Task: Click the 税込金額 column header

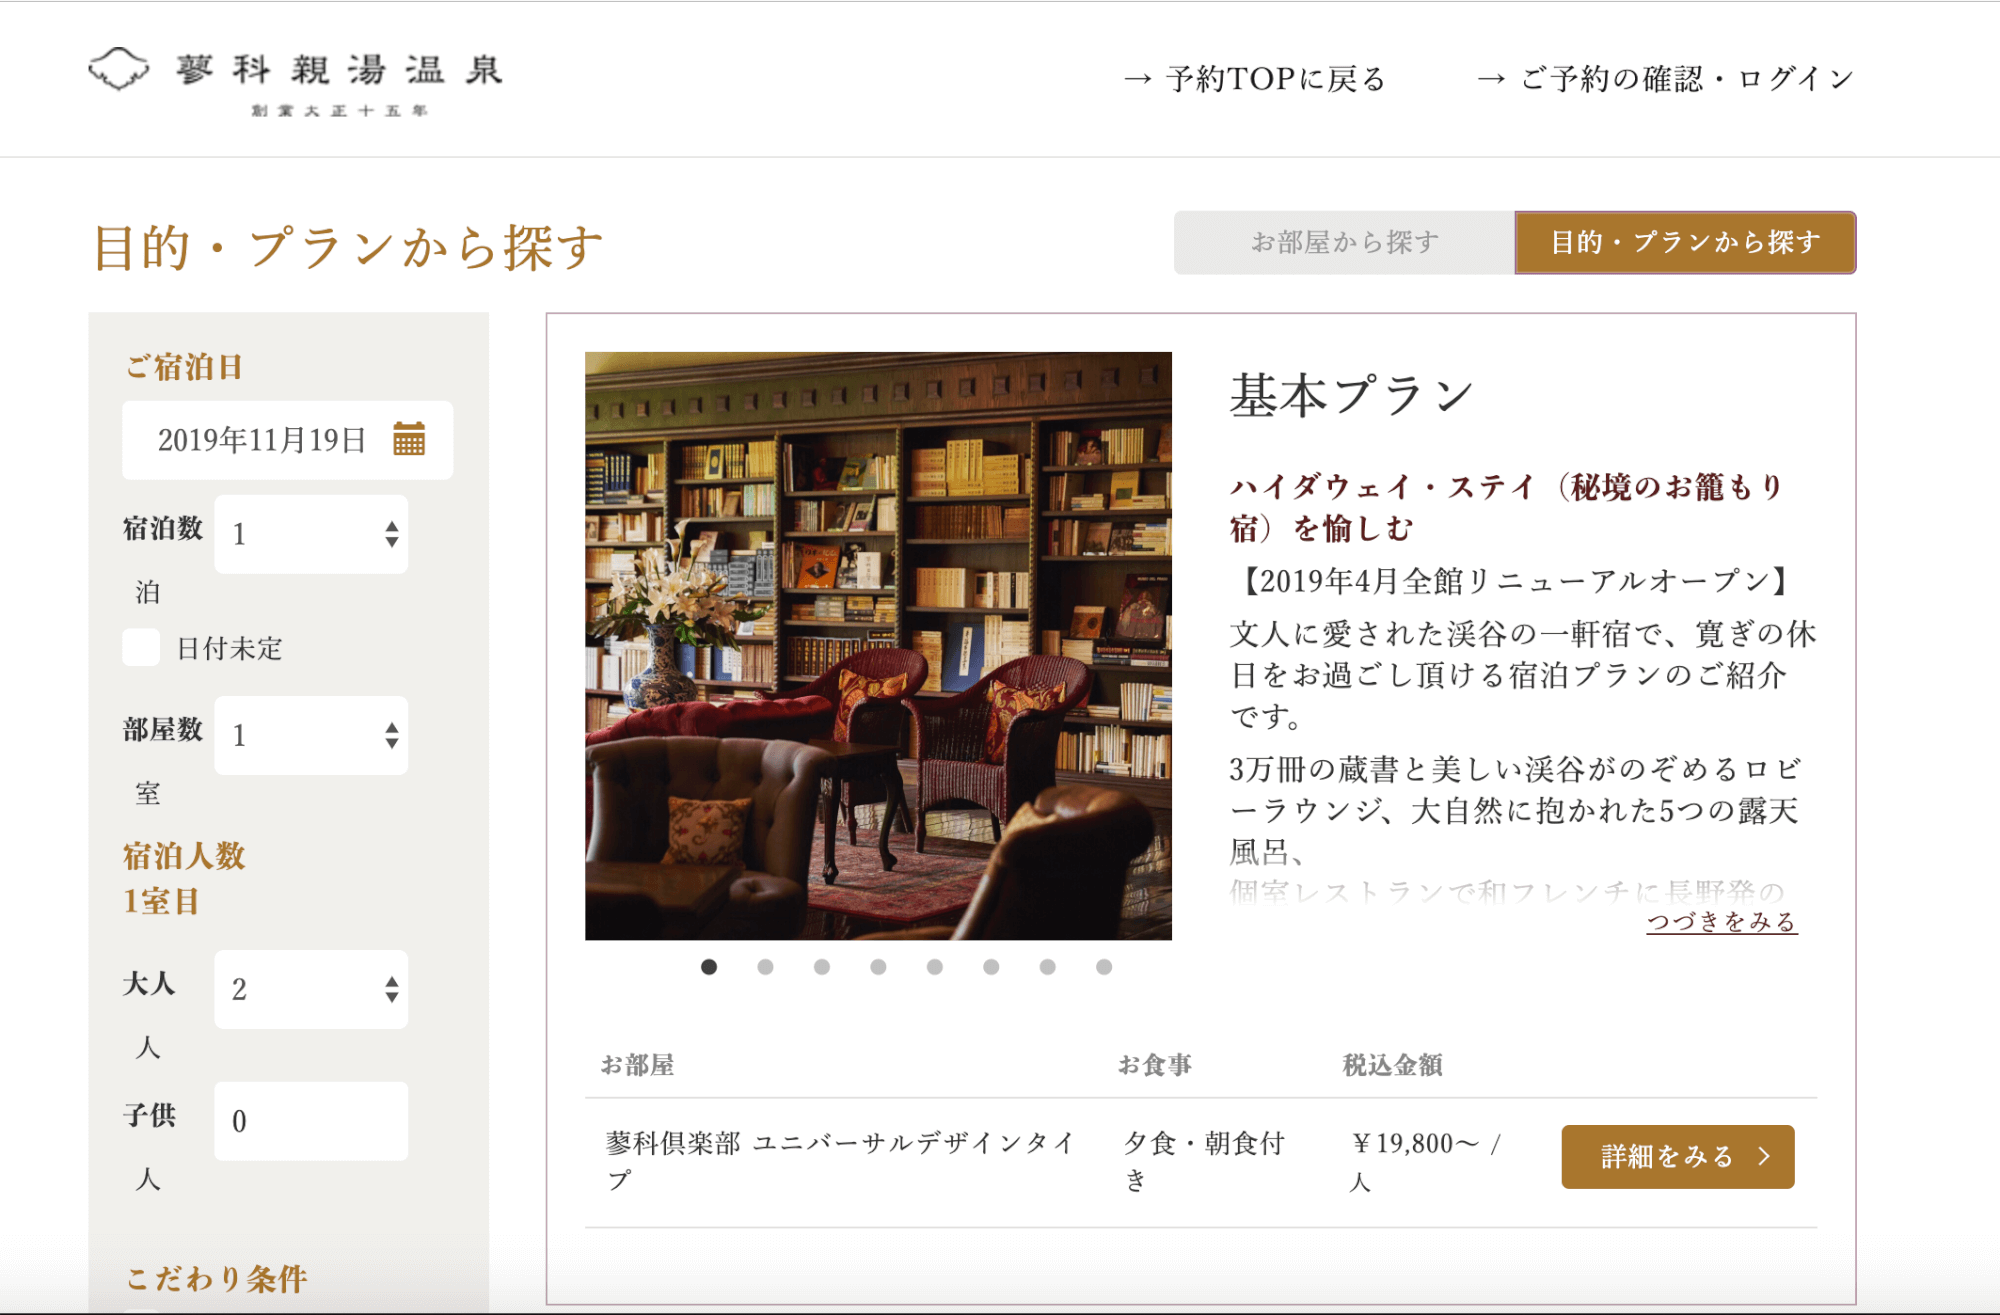Action: click(1392, 1065)
